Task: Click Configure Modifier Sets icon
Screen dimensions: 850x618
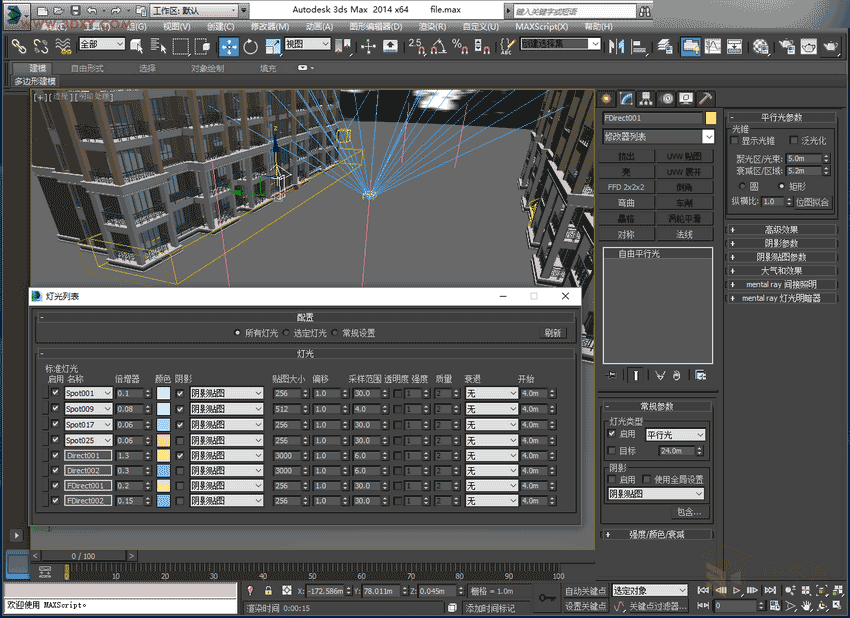Action: (x=701, y=375)
